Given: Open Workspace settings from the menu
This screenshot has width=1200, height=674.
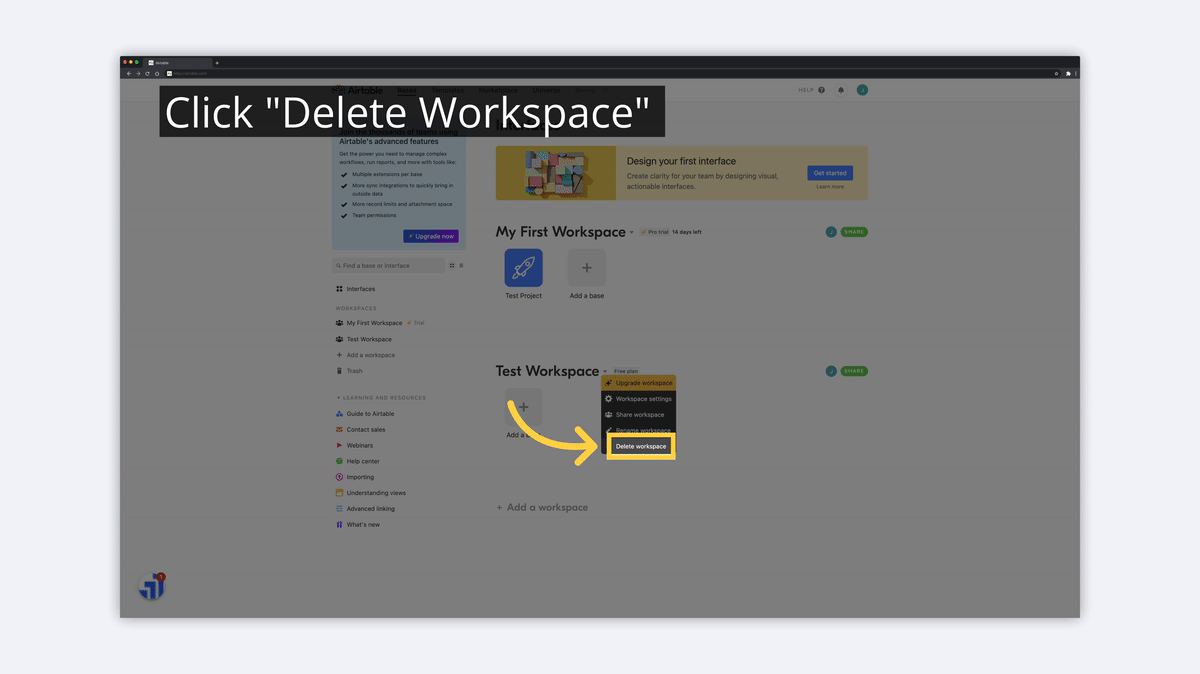Looking at the screenshot, I should (x=638, y=399).
